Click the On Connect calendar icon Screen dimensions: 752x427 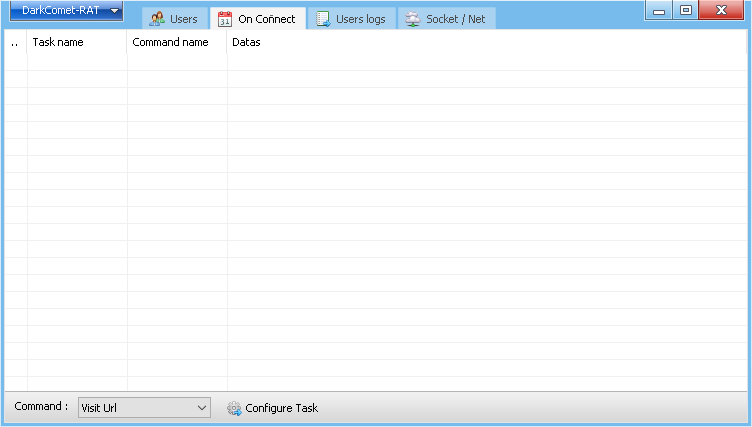coord(225,19)
